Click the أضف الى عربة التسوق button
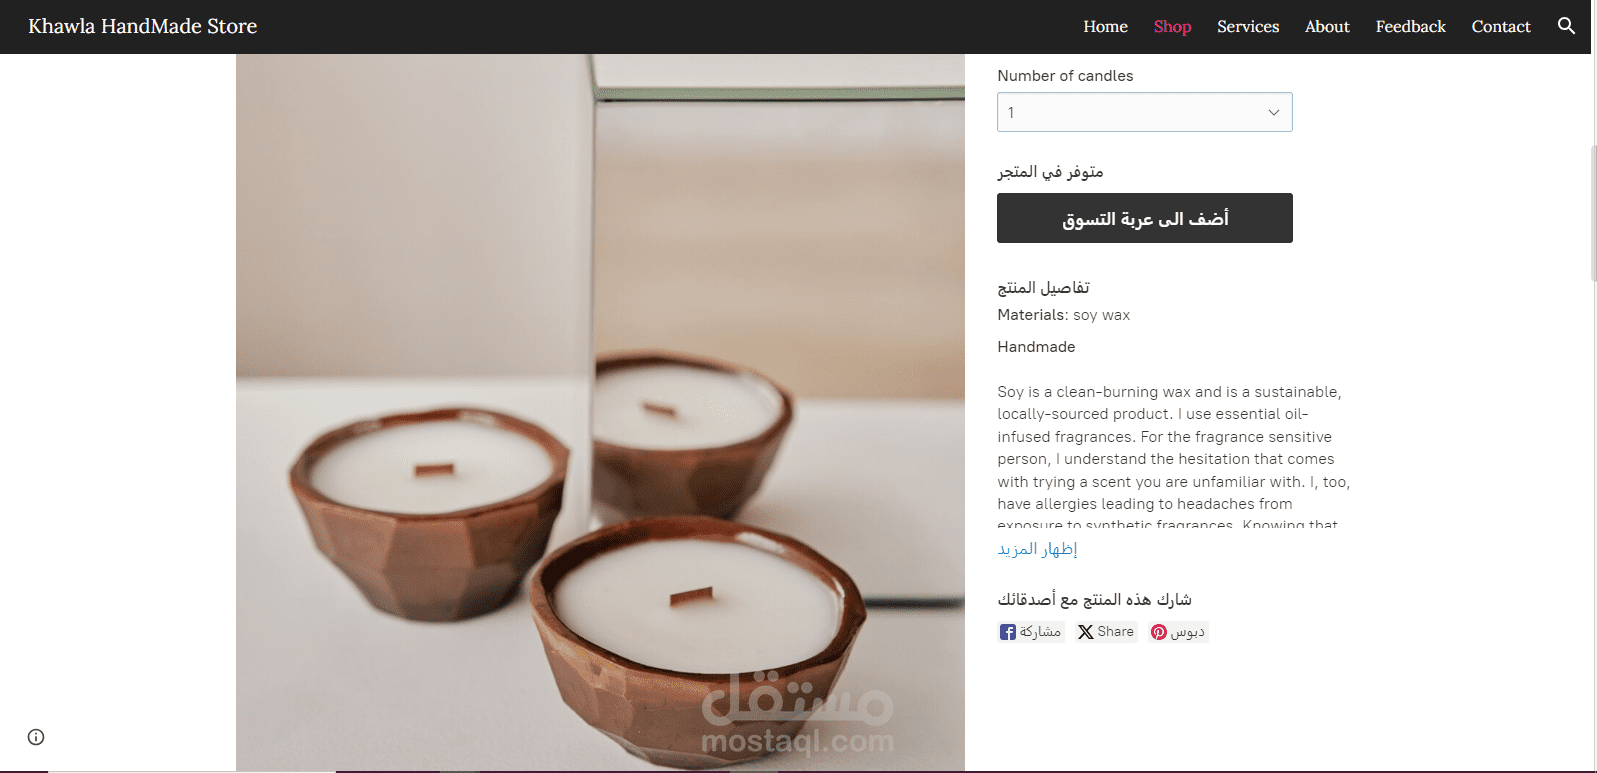The width and height of the screenshot is (1597, 773). click(1144, 218)
